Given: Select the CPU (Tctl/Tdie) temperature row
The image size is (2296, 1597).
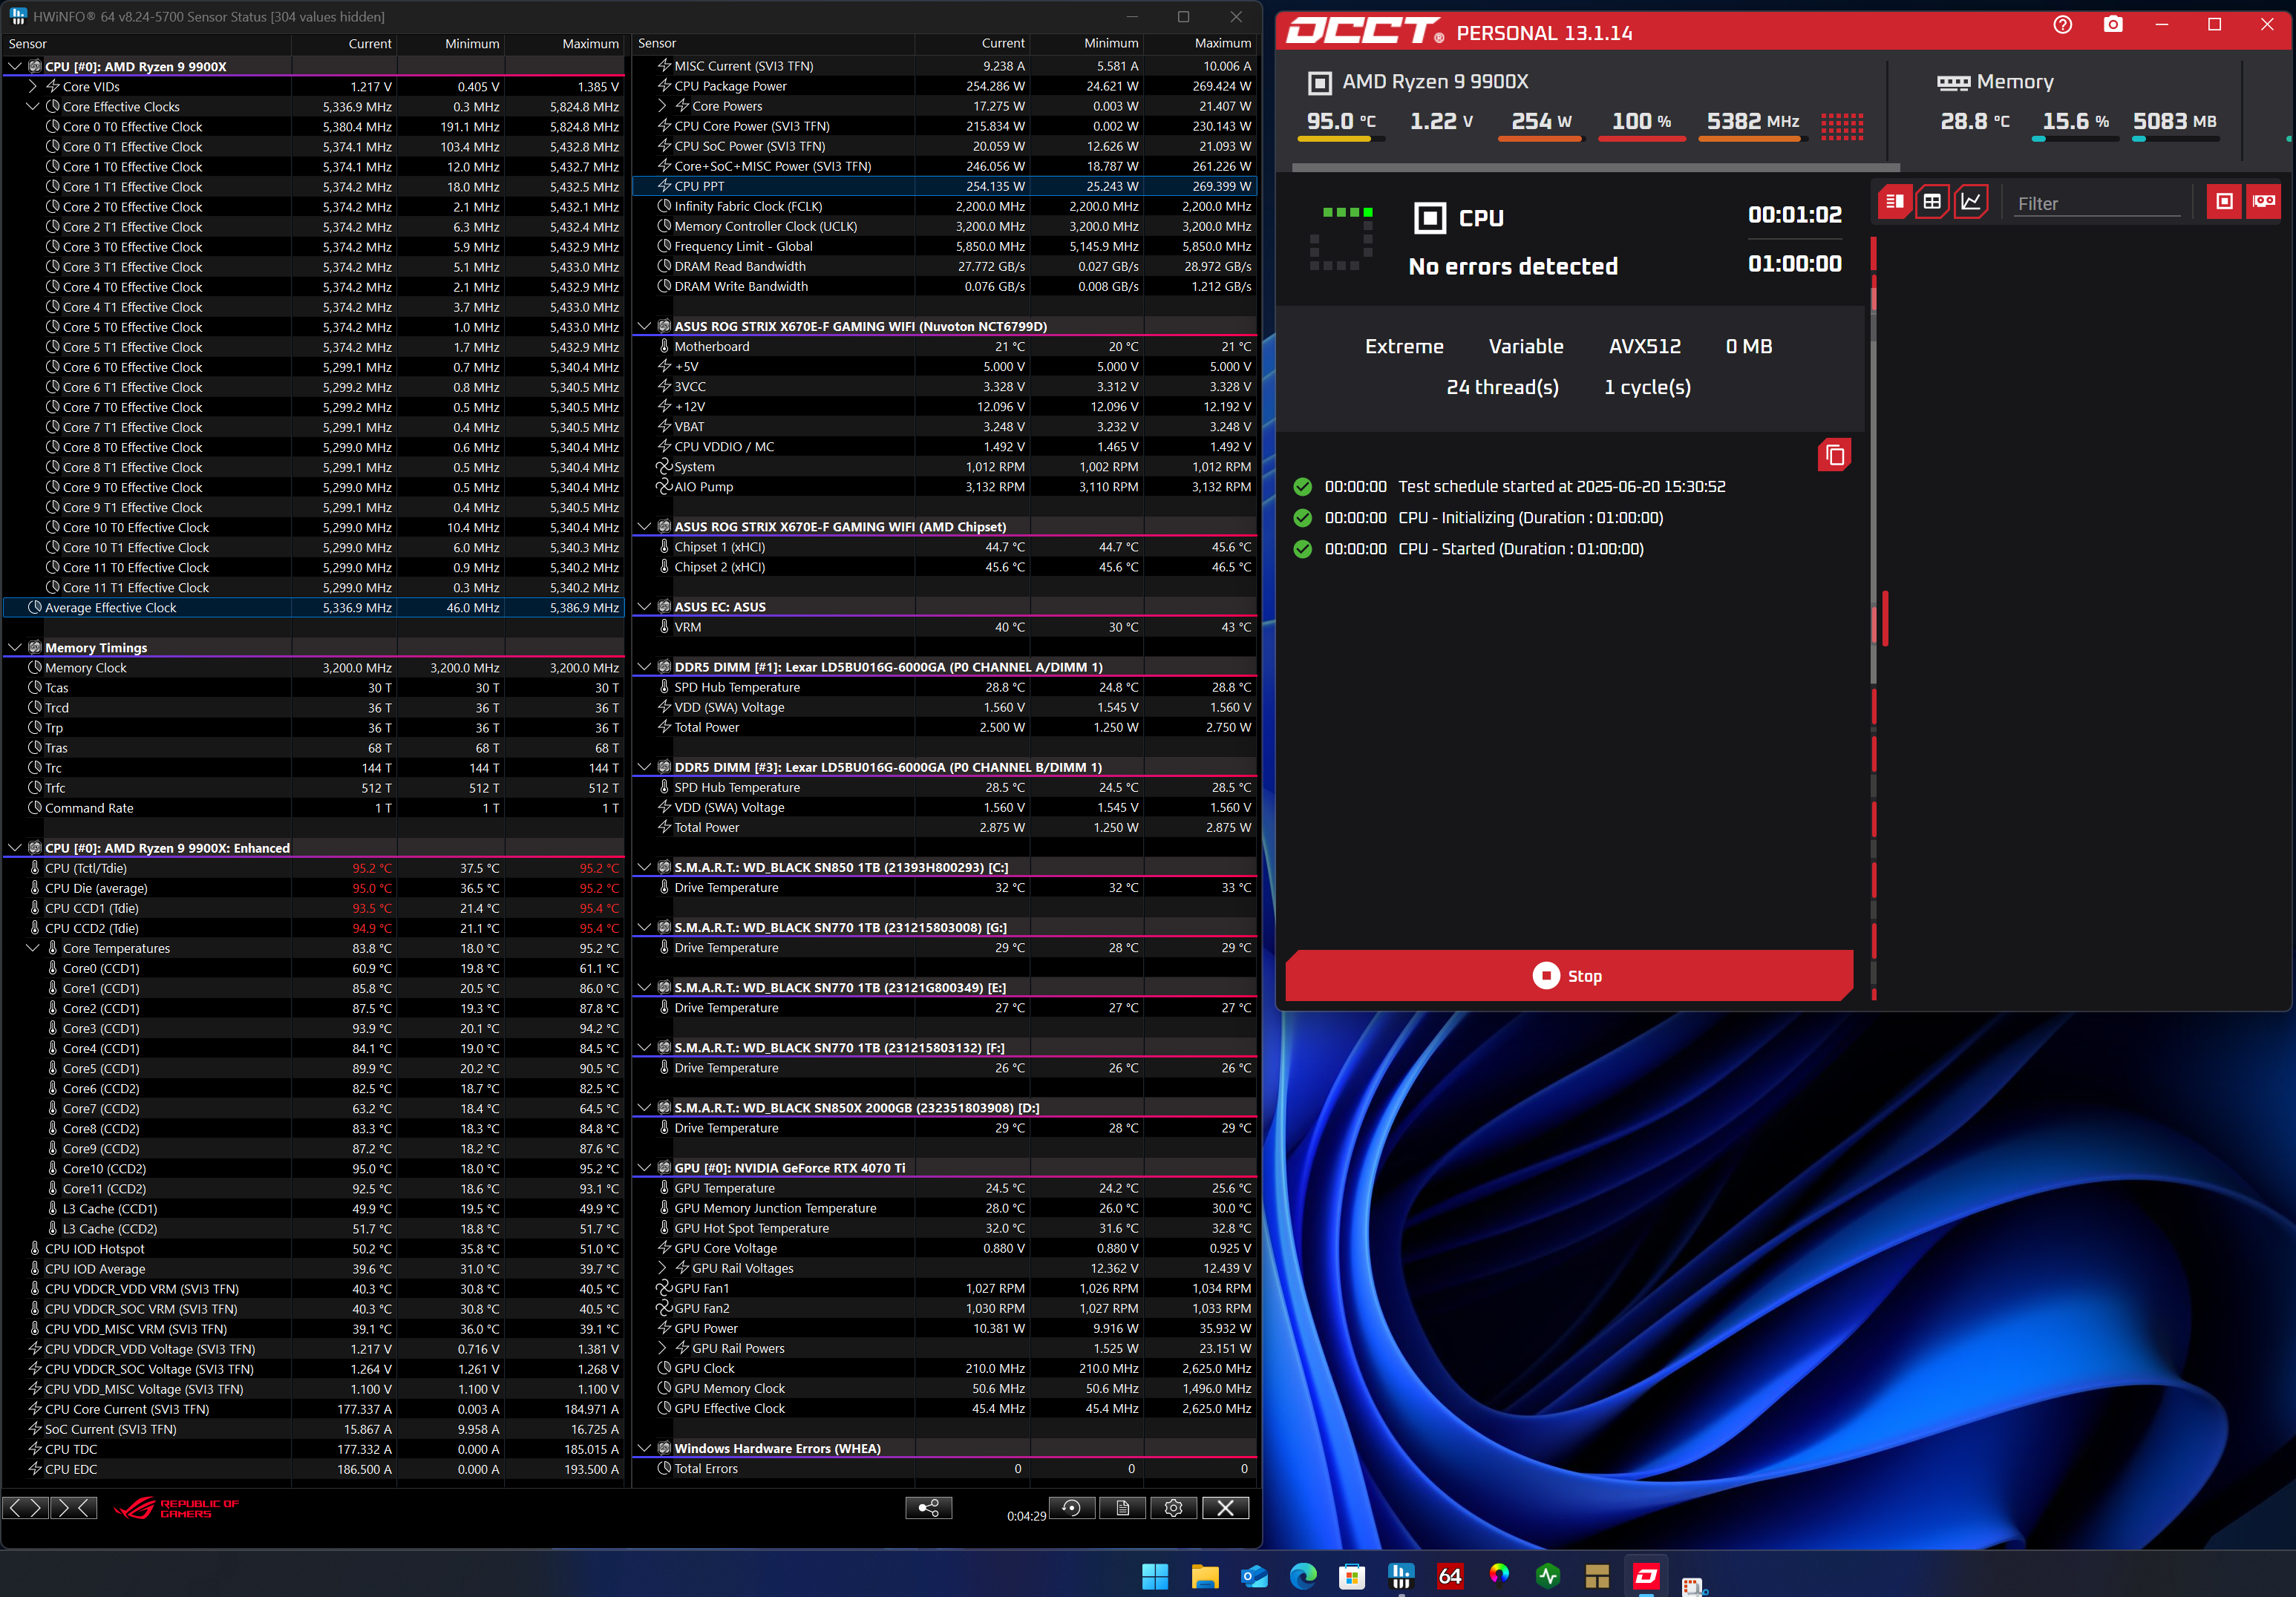Looking at the screenshot, I should click(314, 868).
